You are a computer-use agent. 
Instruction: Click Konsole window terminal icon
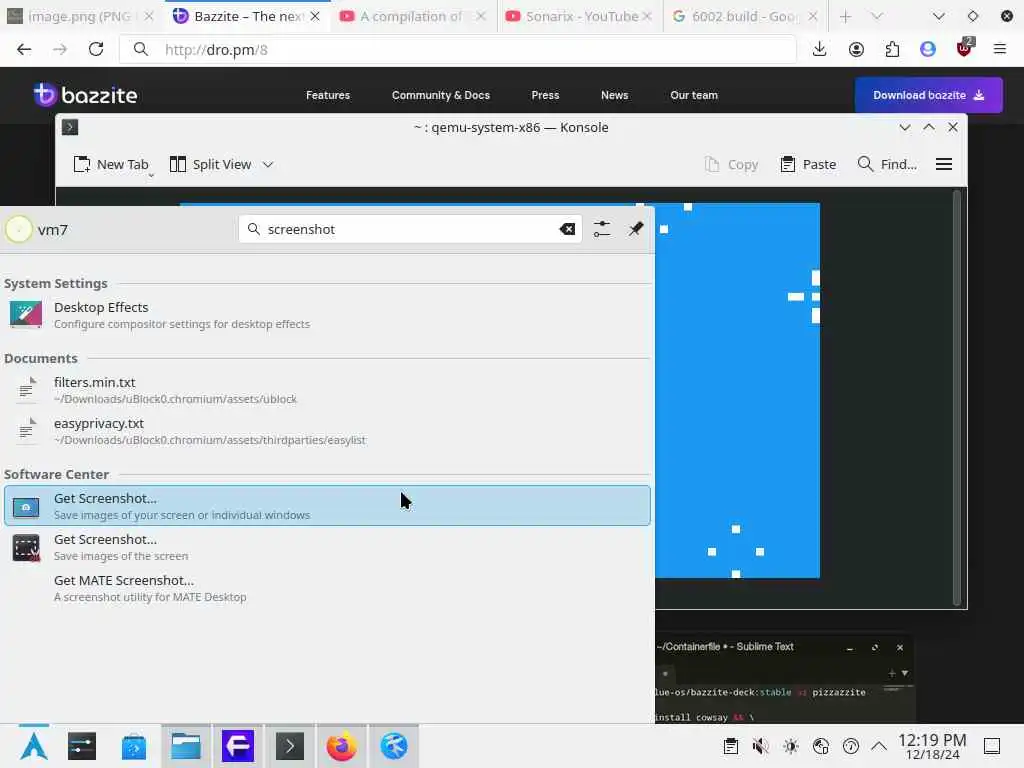[x=70, y=127]
